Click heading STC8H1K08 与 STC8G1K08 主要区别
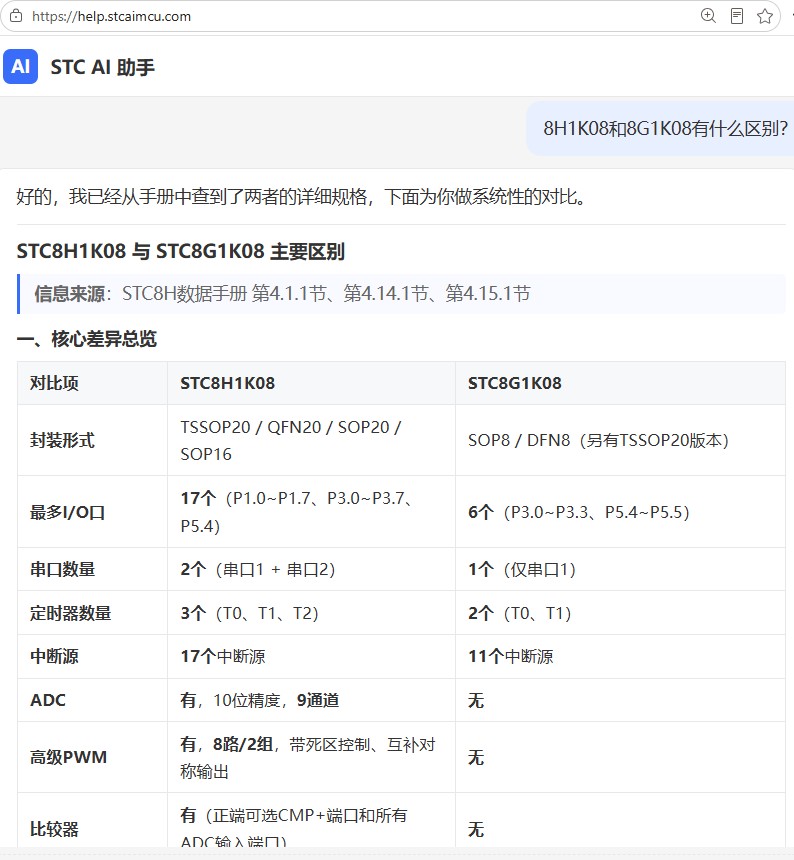Screen dimensions: 794x860 (180, 251)
